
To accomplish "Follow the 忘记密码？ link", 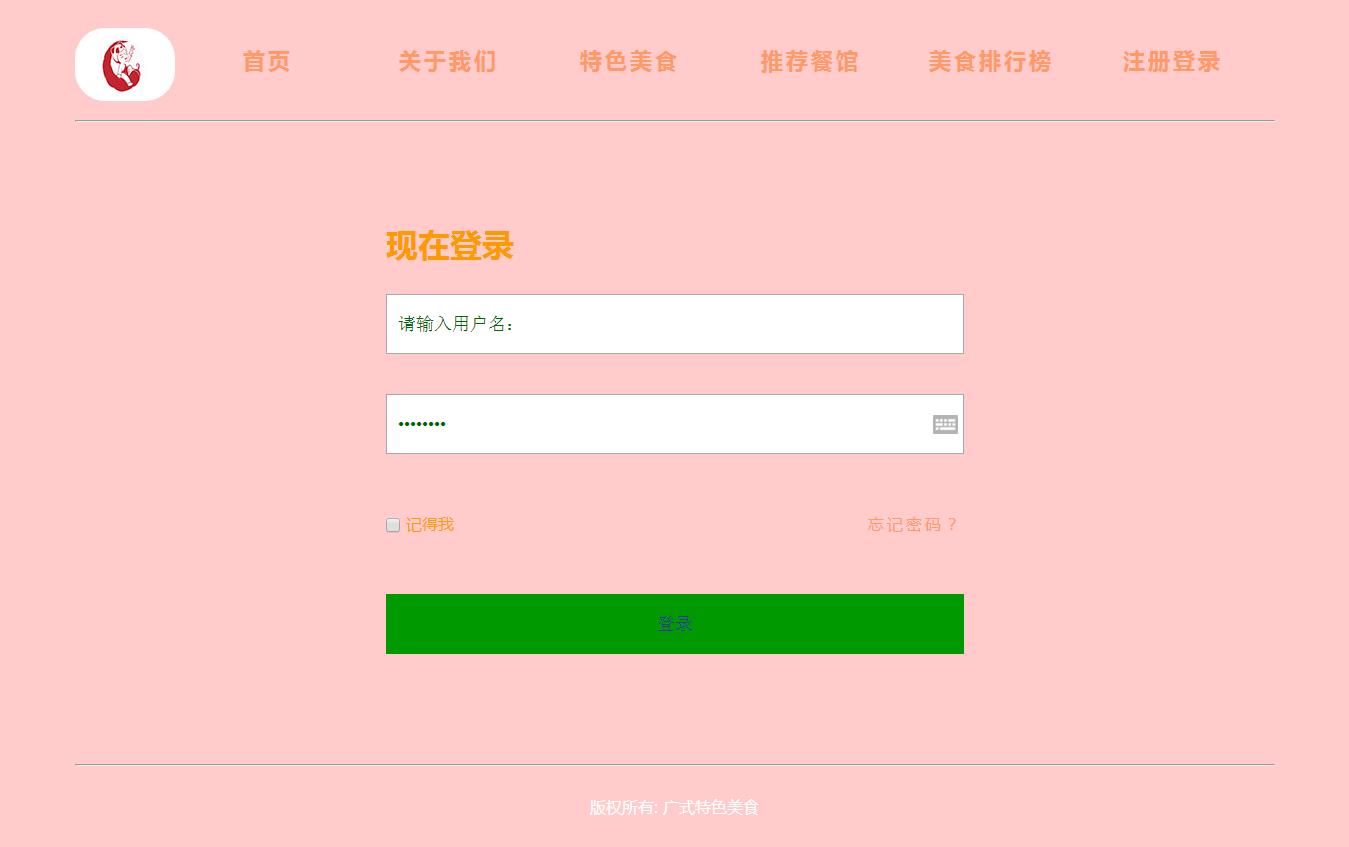I will pyautogui.click(x=913, y=524).
